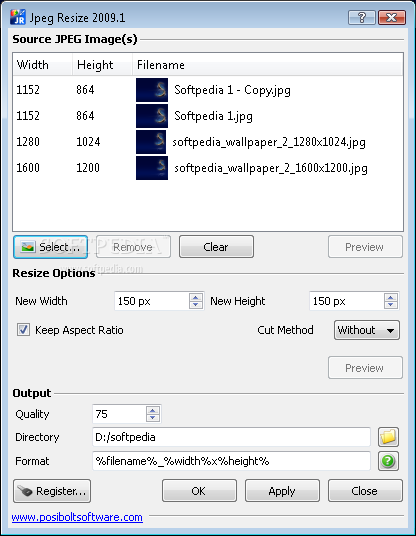Image resolution: width=416 pixels, height=536 pixels.
Task: Click height cell 1024
Action: pyautogui.click(x=88, y=142)
